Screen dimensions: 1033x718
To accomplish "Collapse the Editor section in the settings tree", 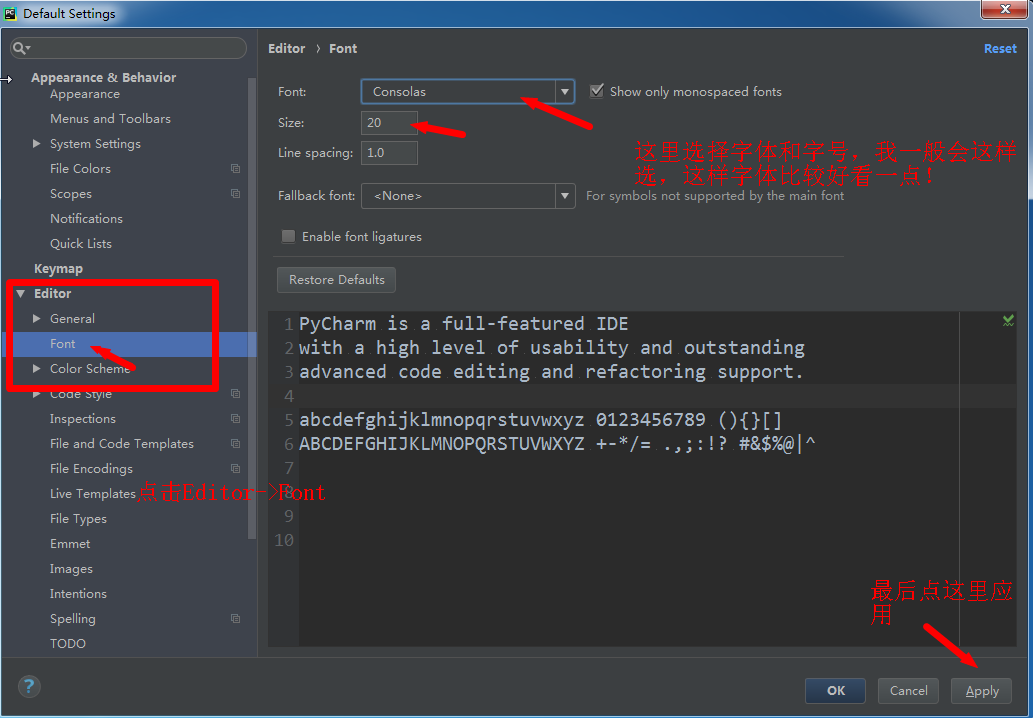I will pos(21,293).
